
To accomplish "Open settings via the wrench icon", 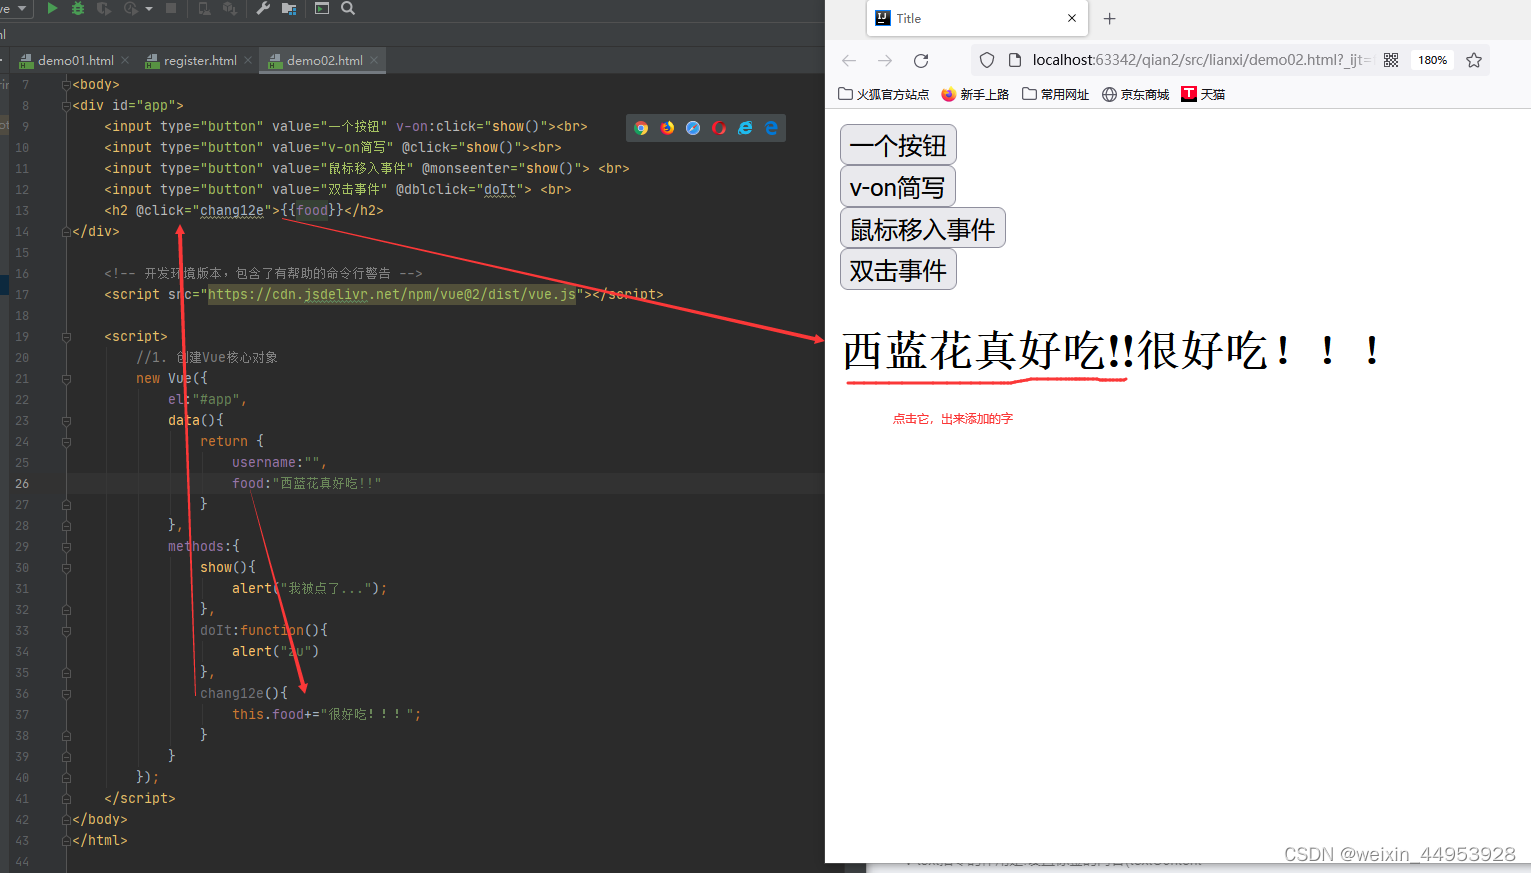I will click(x=263, y=8).
